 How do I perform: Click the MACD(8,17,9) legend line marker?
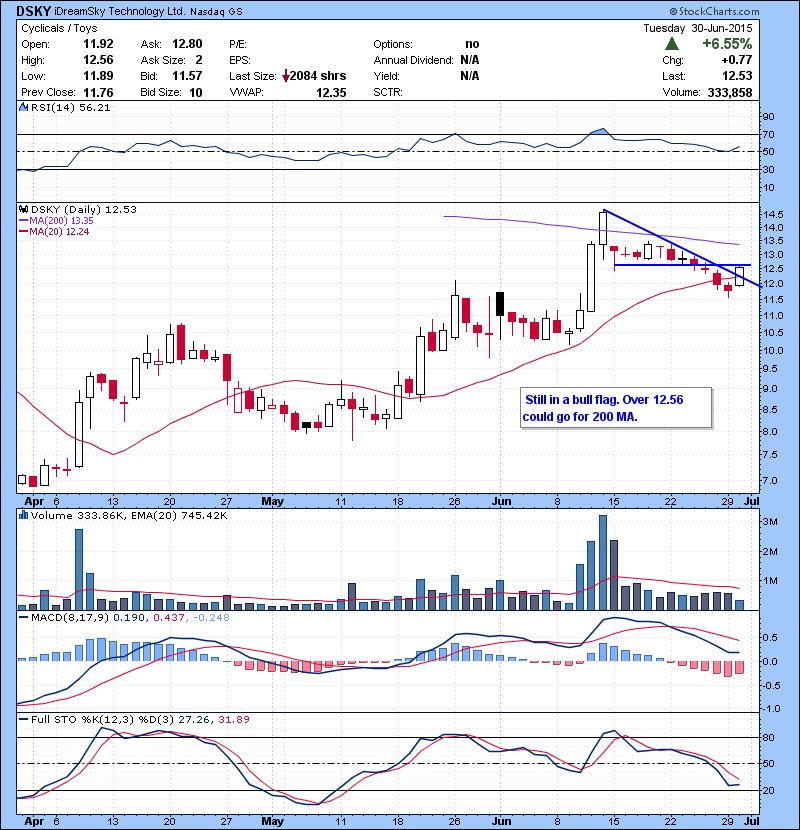(x=23, y=617)
